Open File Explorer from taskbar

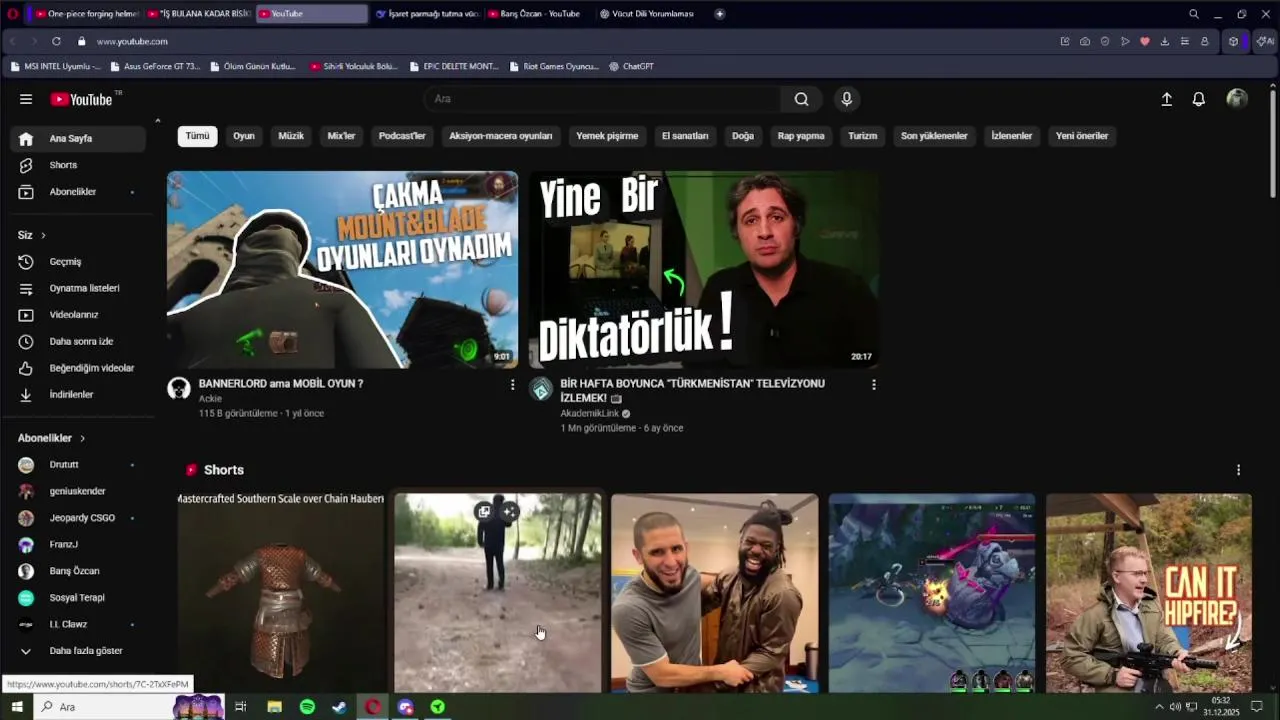click(274, 707)
